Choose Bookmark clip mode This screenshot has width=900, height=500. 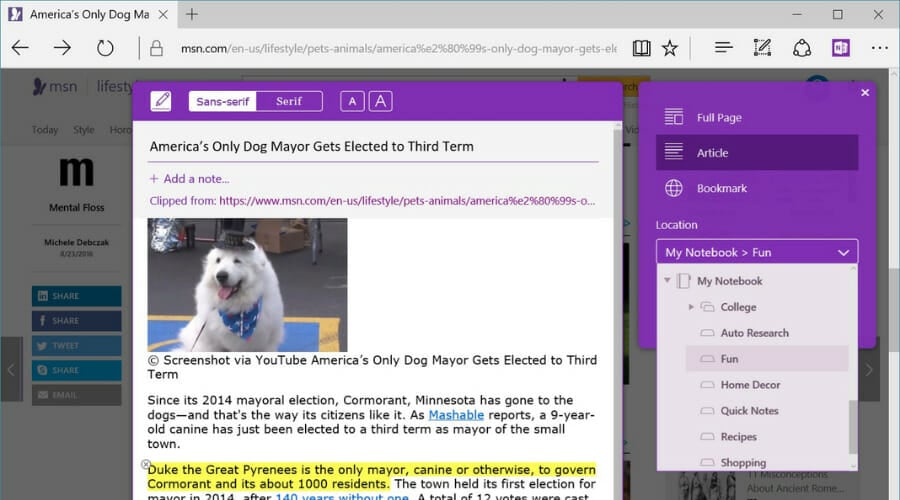point(757,188)
